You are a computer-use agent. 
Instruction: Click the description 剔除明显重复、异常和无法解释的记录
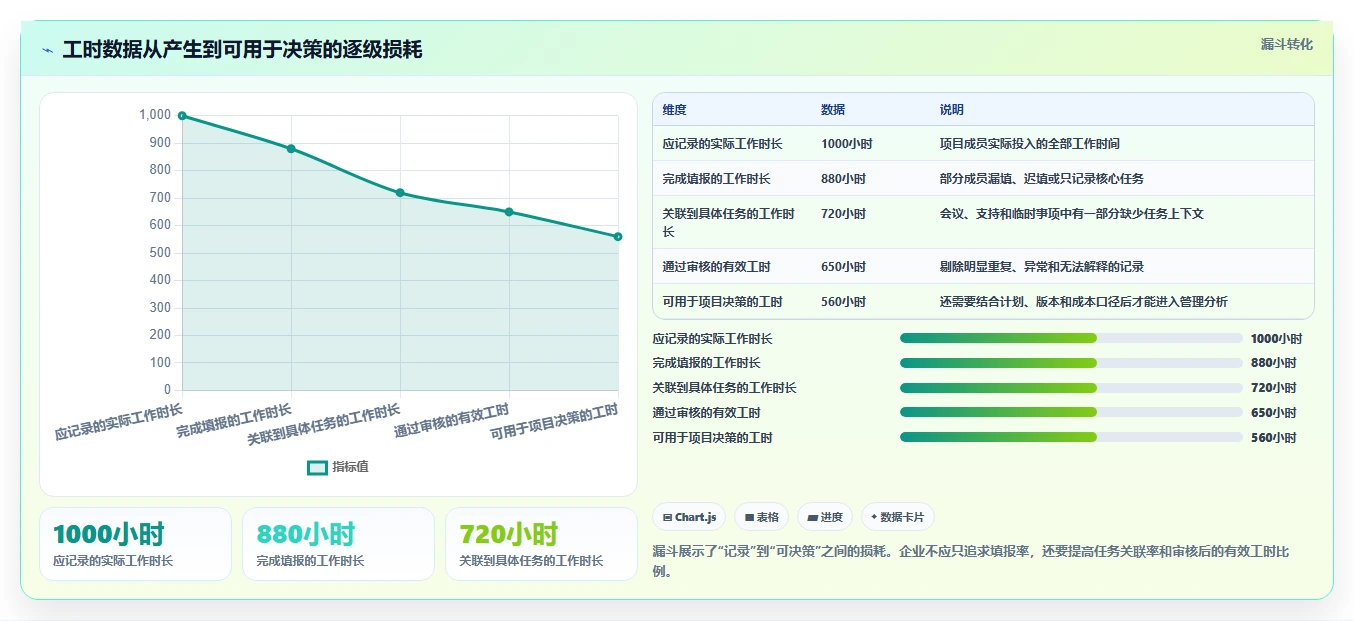point(1041,267)
